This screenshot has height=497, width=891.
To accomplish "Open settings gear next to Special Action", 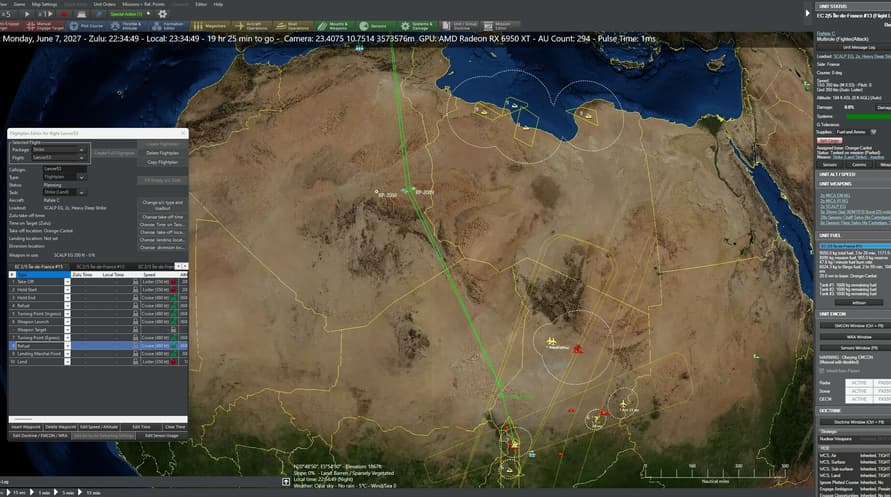I will click(x=163, y=14).
